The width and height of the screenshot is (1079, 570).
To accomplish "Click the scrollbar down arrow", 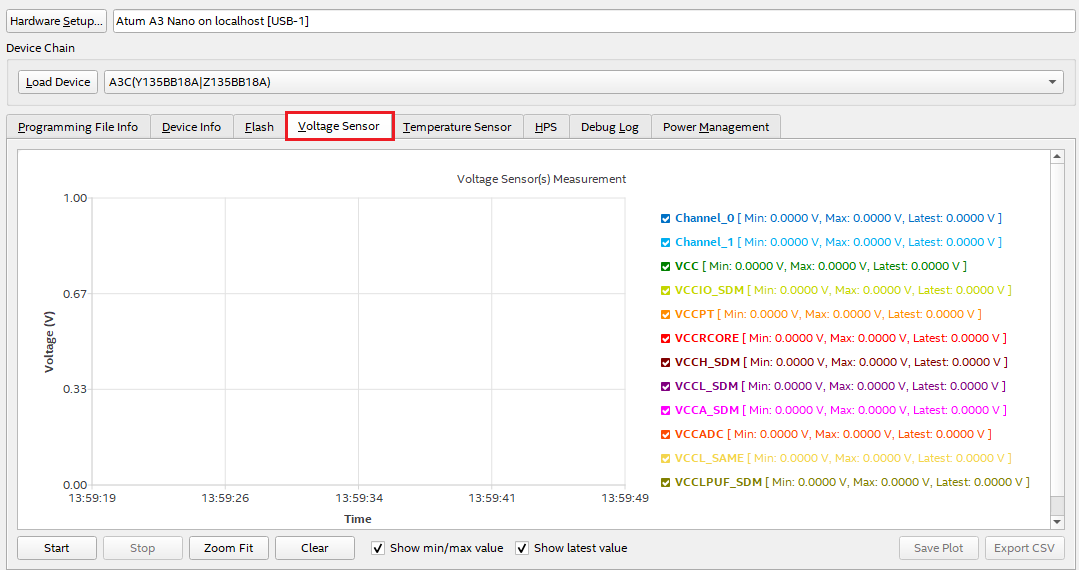I will coord(1057,521).
